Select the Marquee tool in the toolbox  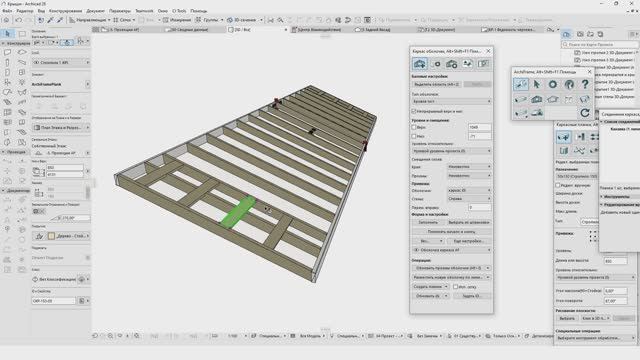tap(22, 34)
